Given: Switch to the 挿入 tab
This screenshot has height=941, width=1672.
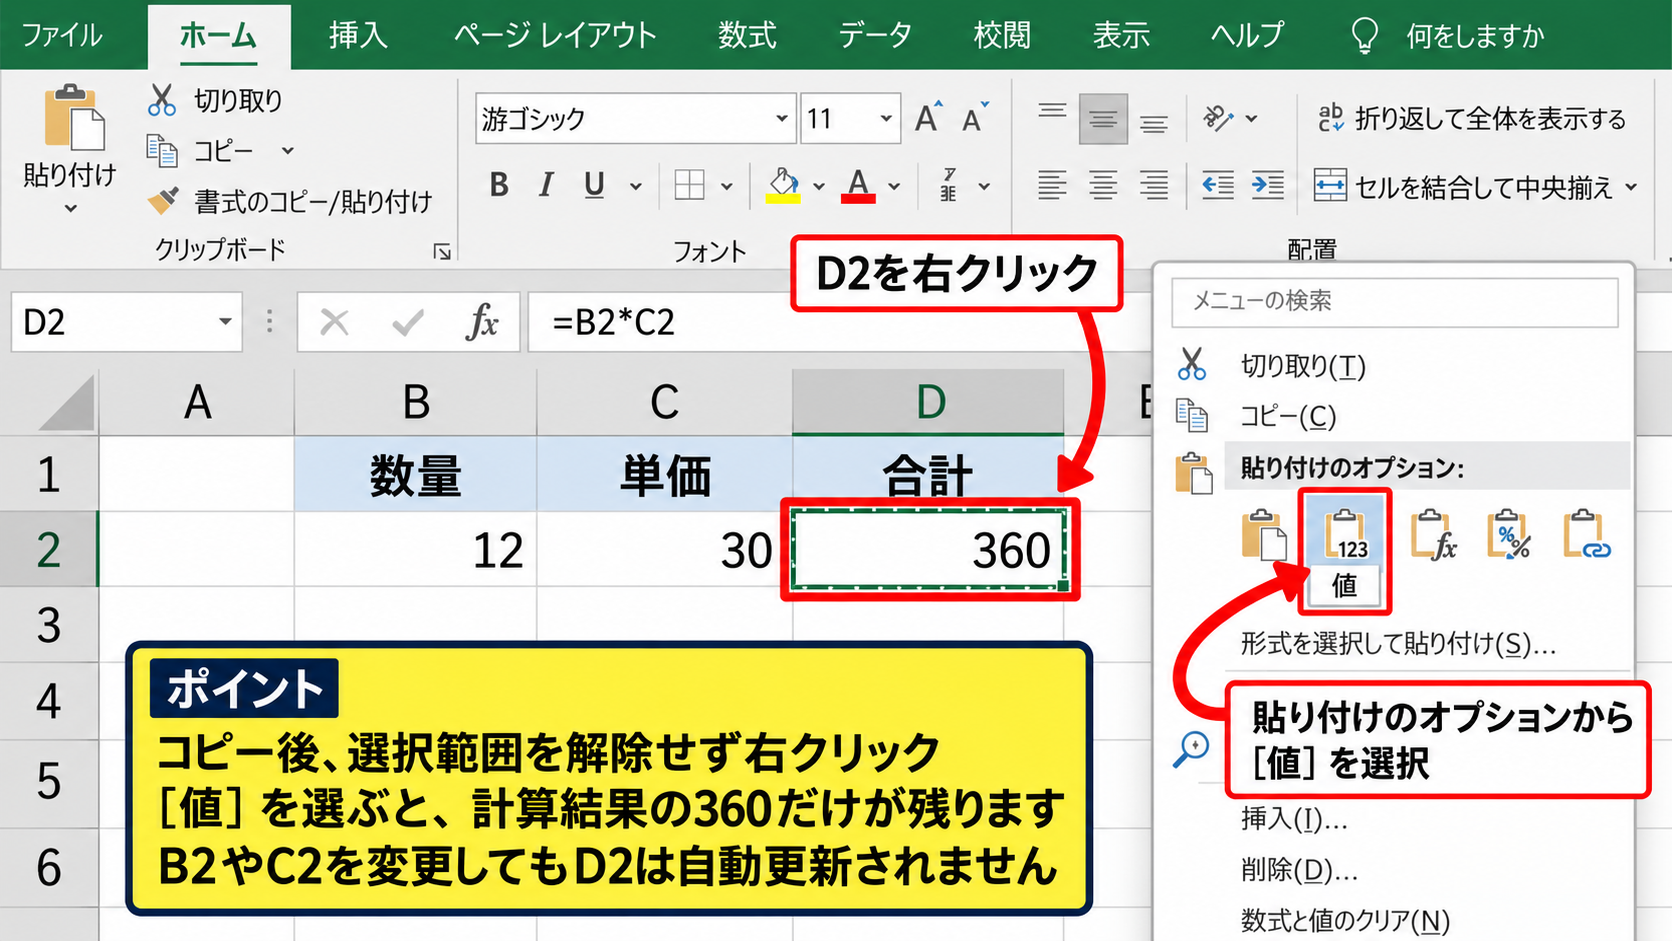Looking at the screenshot, I should (x=358, y=36).
